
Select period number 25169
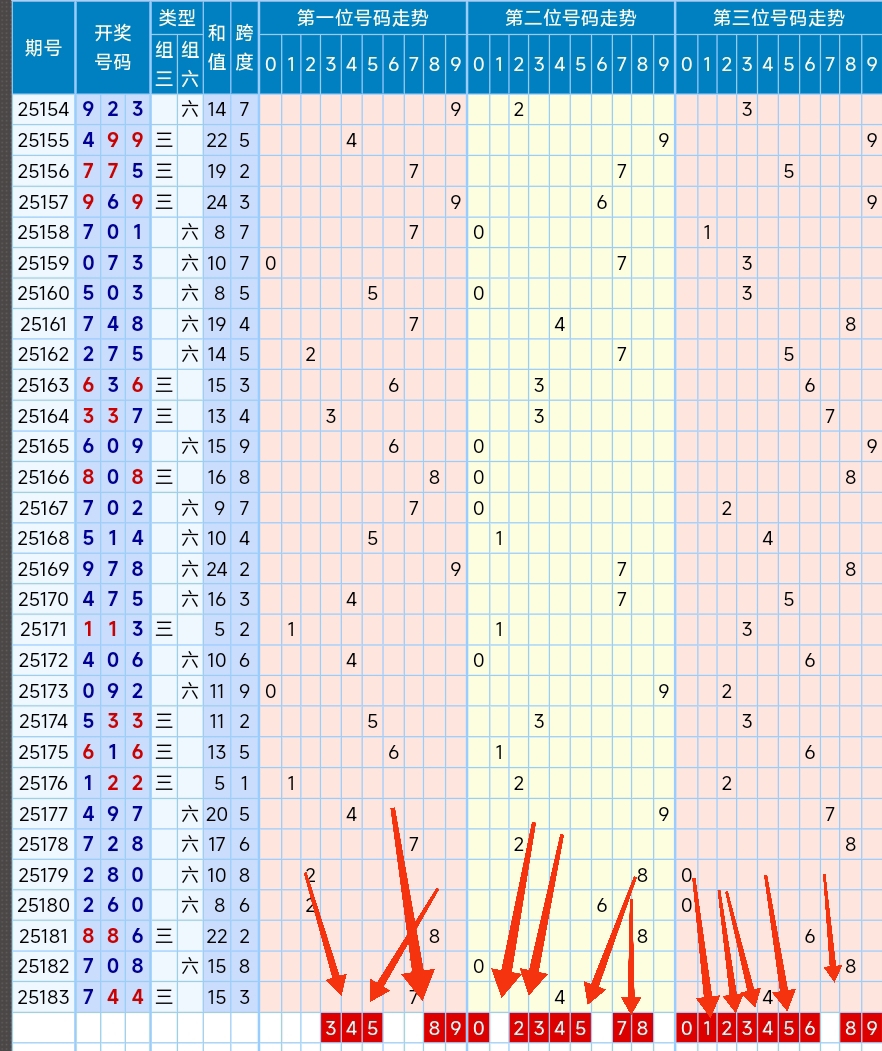coord(44,568)
